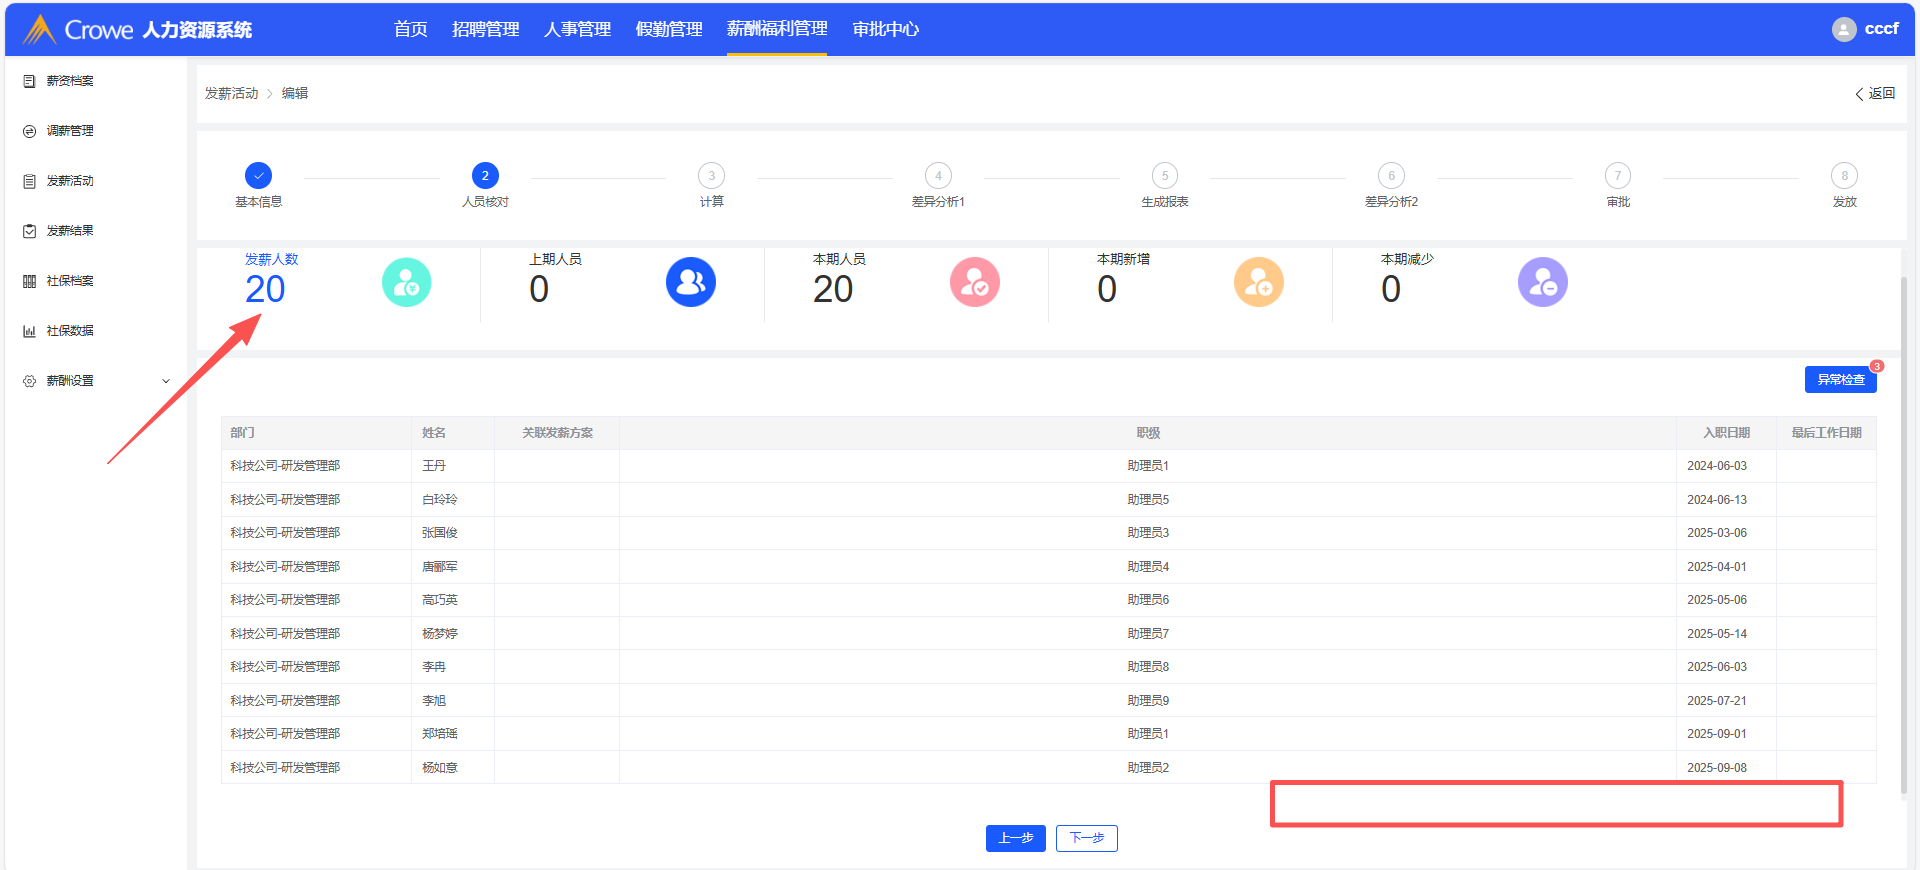1920x870 pixels.
Task: Go back using the 返回 chevron link
Action: click(x=1875, y=93)
